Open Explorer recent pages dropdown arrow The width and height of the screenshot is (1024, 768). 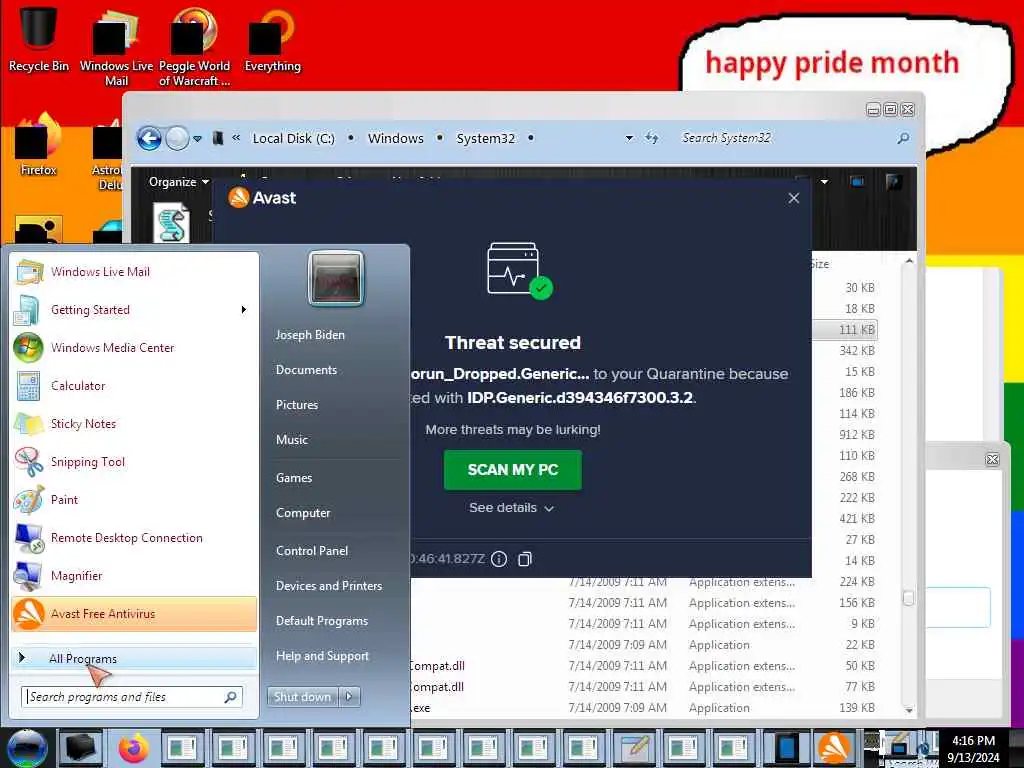197,138
